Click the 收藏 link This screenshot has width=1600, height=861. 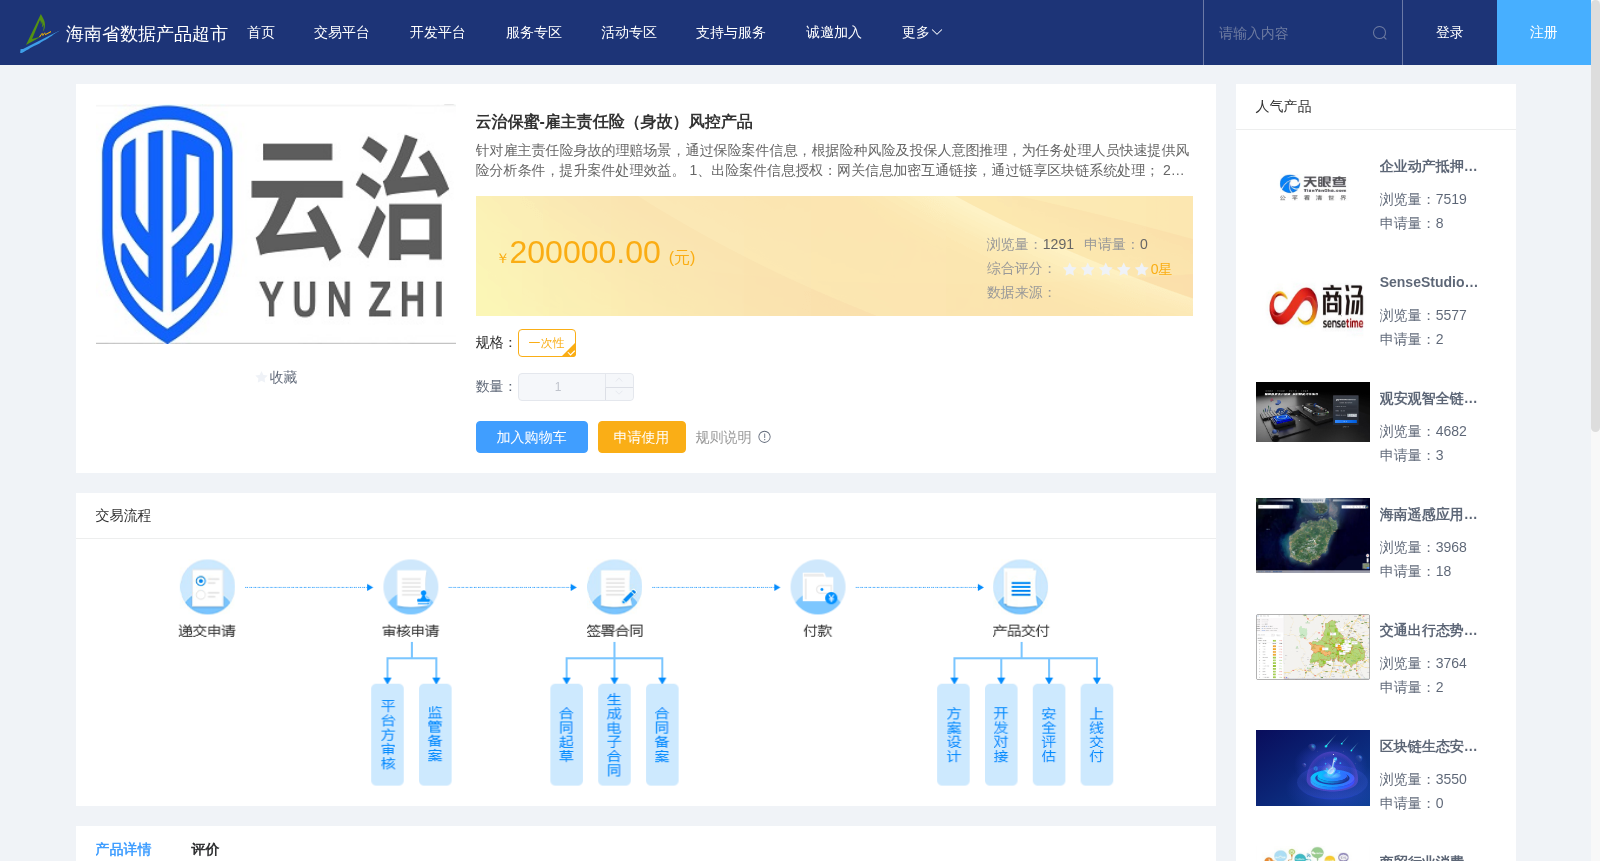point(284,378)
